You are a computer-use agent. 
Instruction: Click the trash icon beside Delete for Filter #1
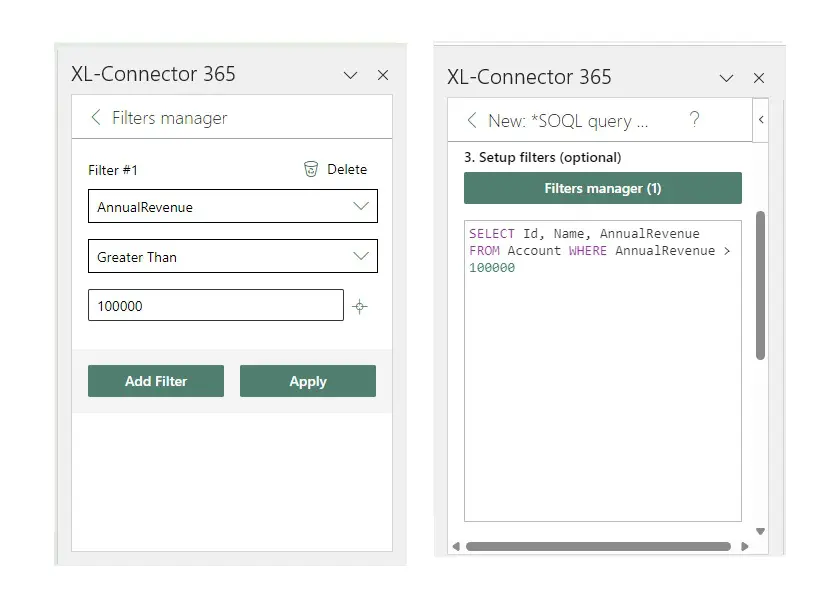coord(311,169)
